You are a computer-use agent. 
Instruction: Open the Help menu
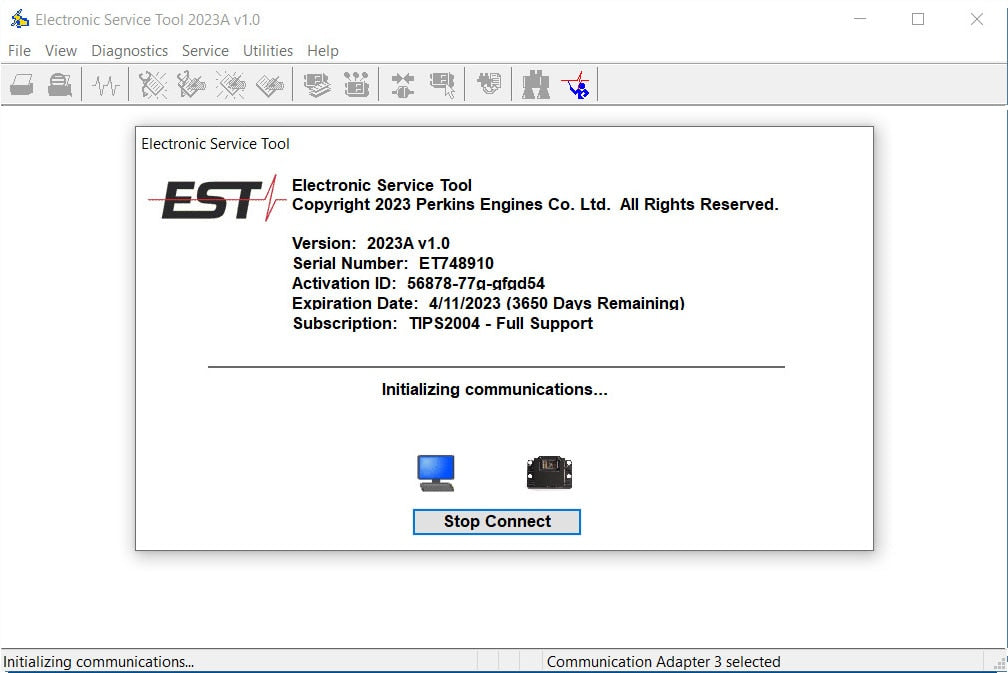pyautogui.click(x=322, y=50)
